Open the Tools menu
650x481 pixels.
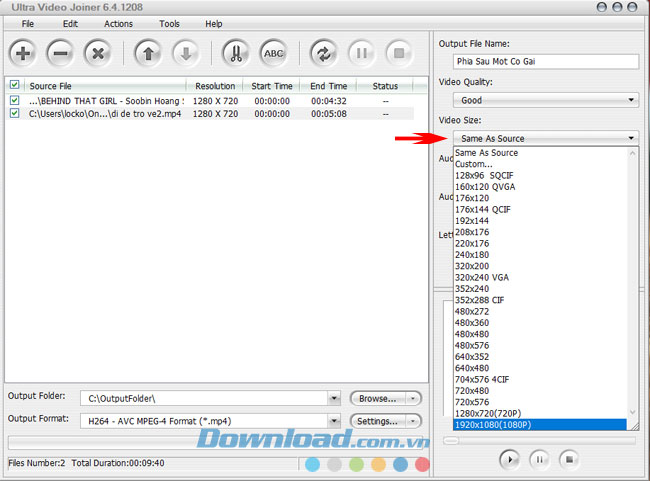coord(170,23)
